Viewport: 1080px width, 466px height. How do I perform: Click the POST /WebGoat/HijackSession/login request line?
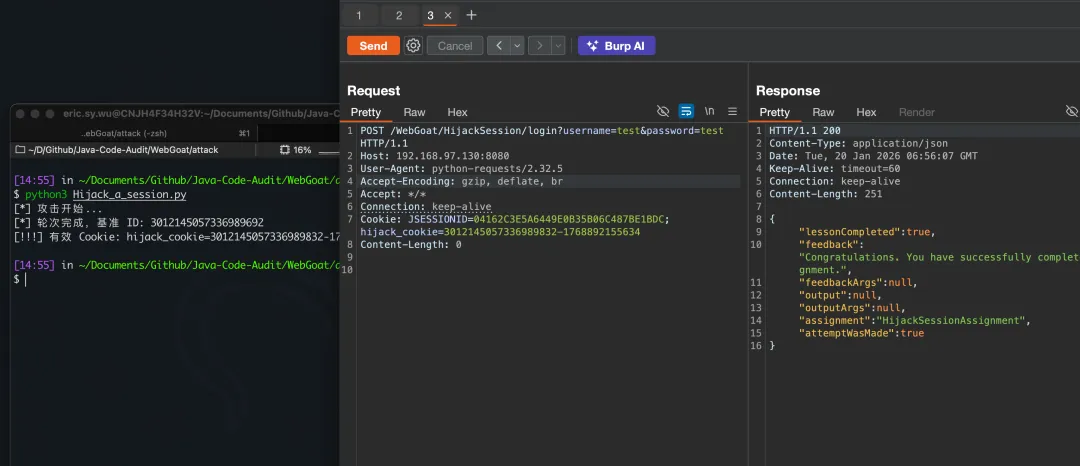point(541,131)
